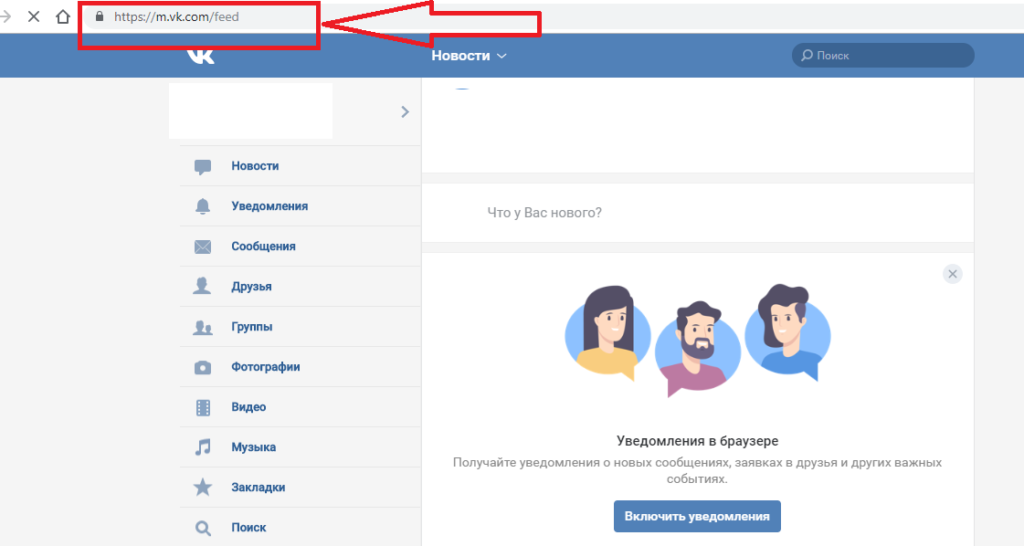The width and height of the screenshot is (1024, 546).
Task: Click the Друзья person icon
Action: pos(202,286)
